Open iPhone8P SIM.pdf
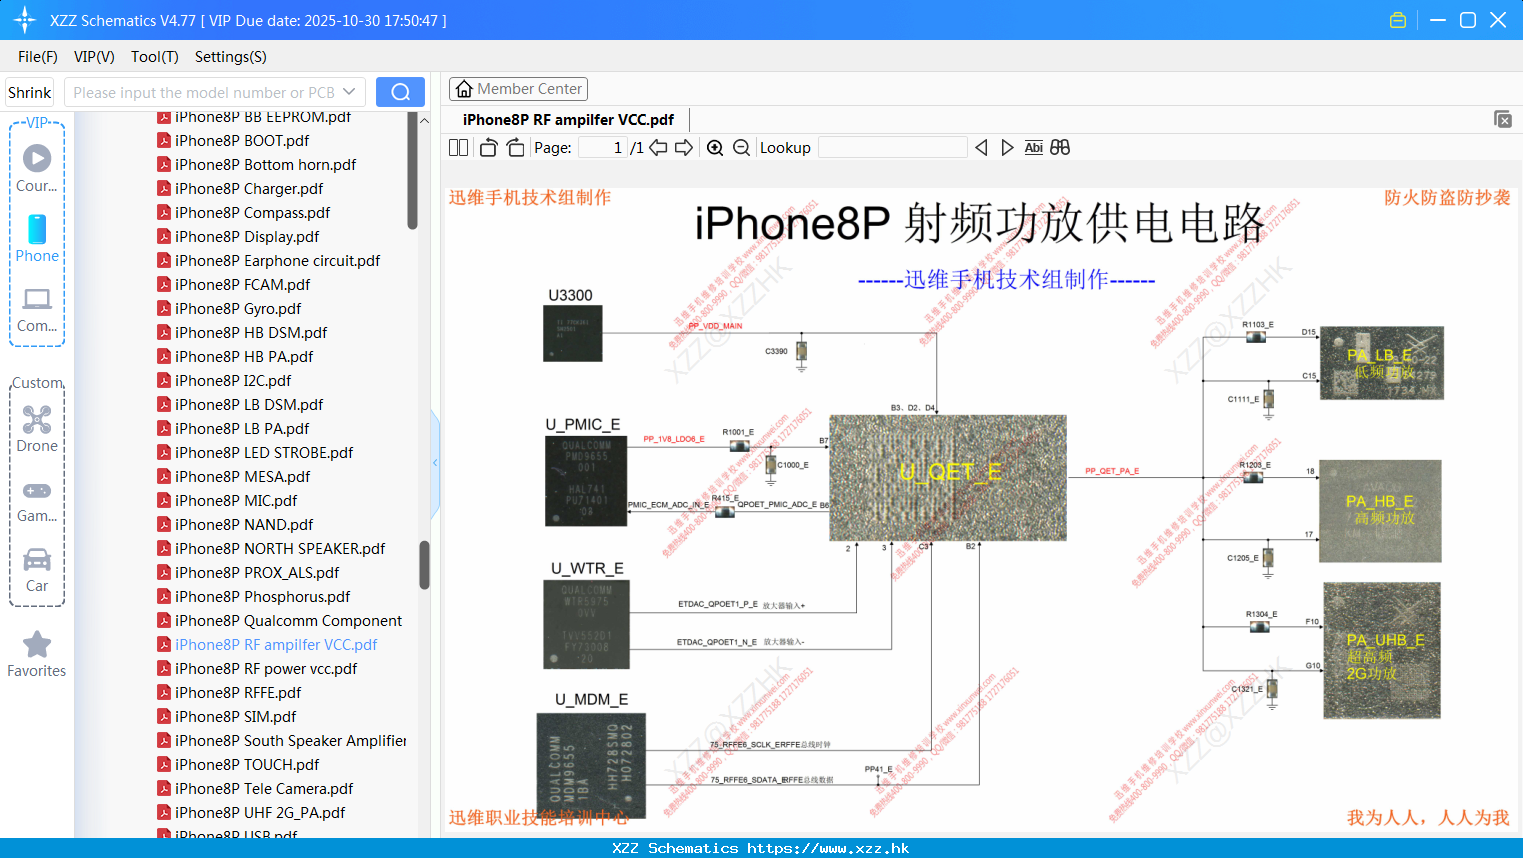This screenshot has width=1523, height=858. click(x=235, y=717)
